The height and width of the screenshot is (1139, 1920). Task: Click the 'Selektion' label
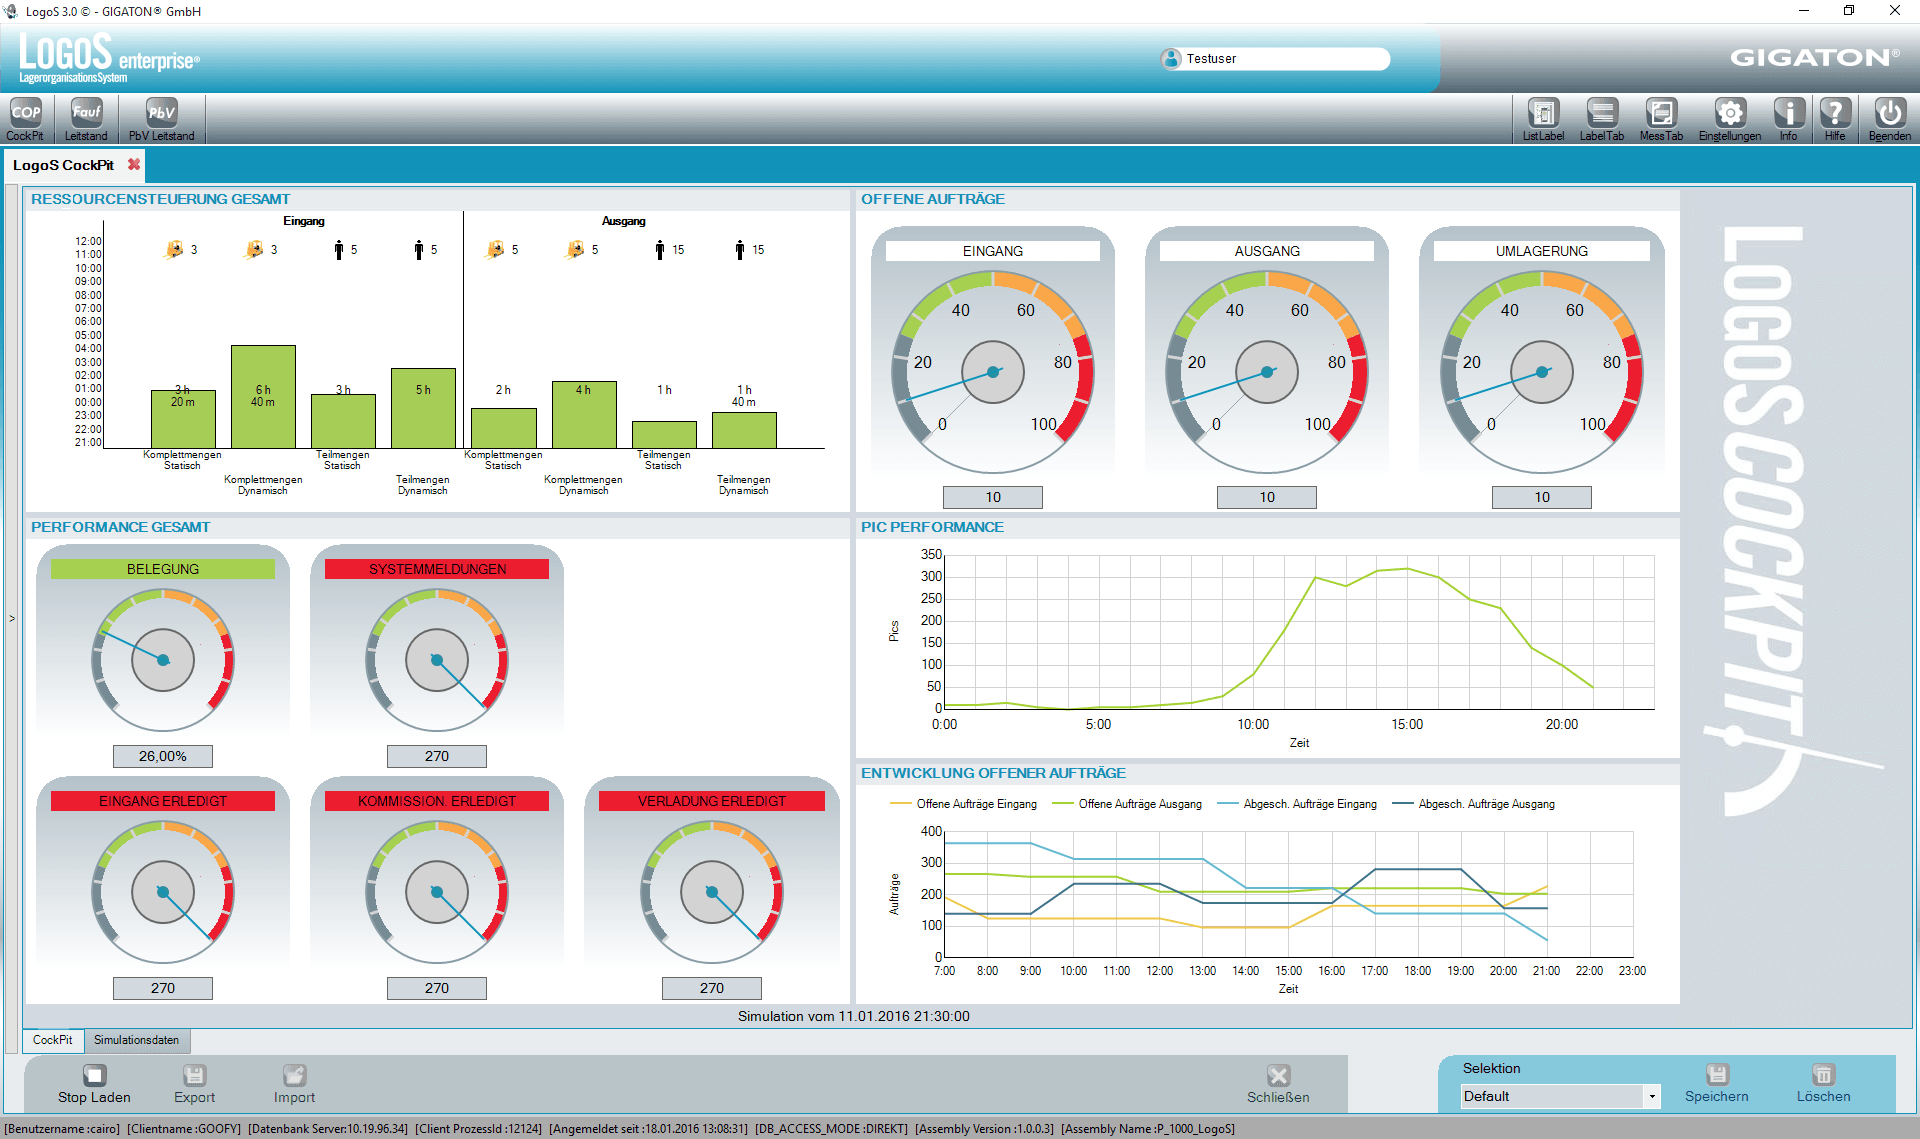(x=1491, y=1068)
